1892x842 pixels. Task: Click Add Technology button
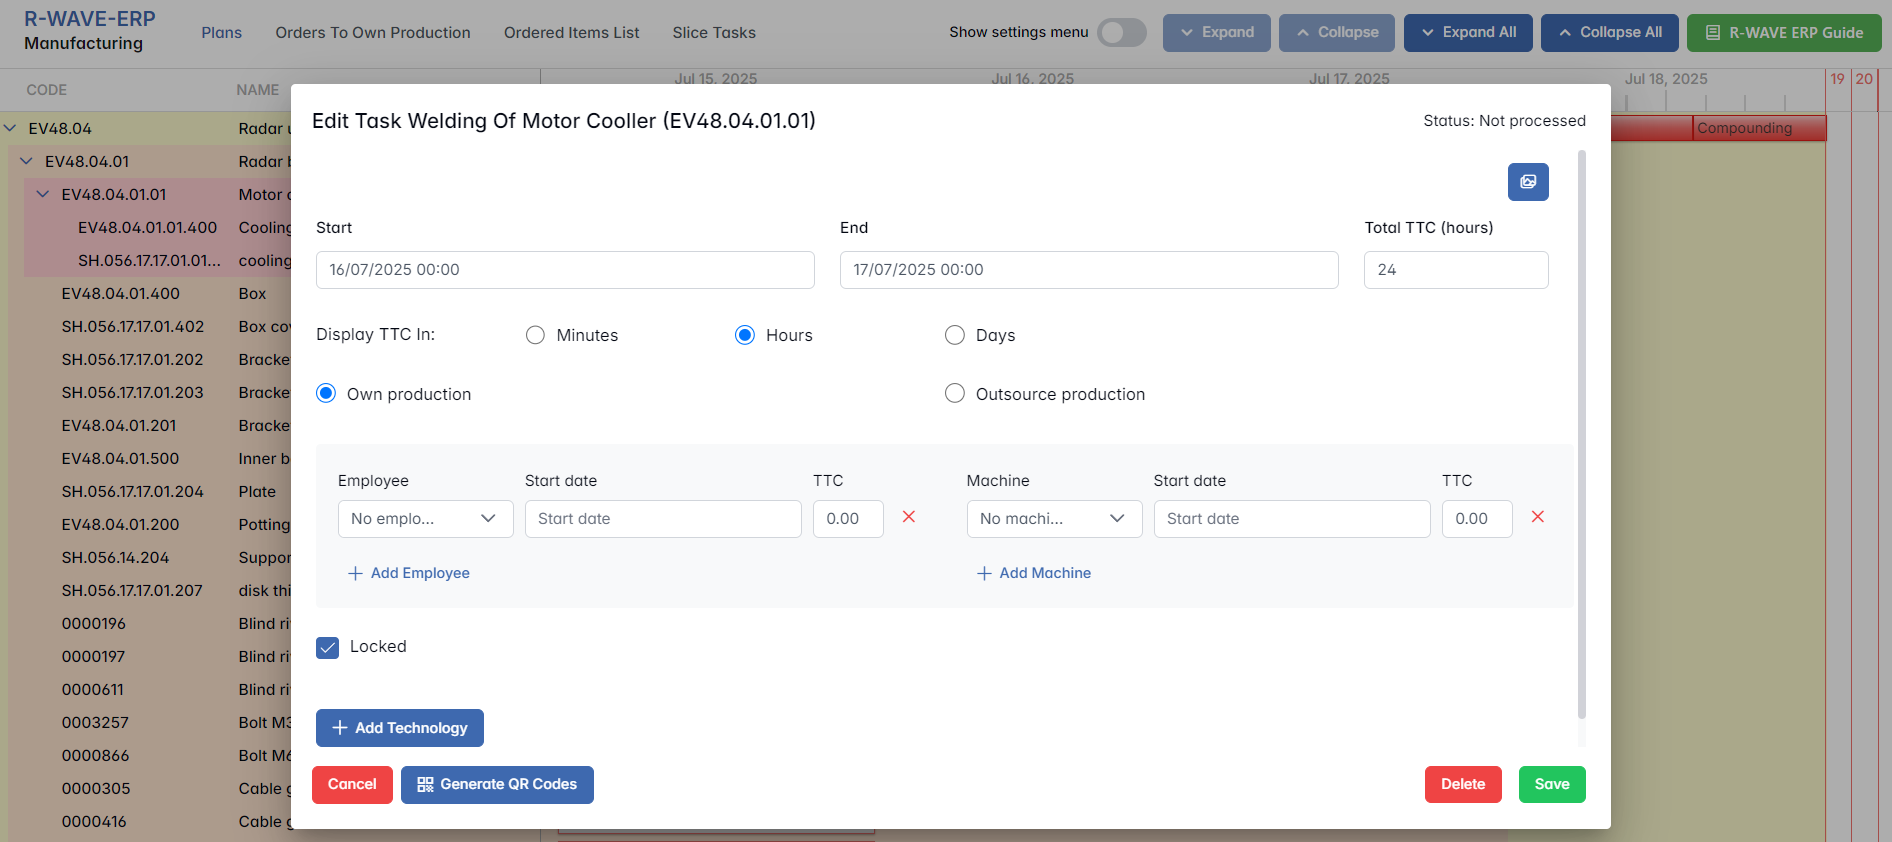point(400,728)
